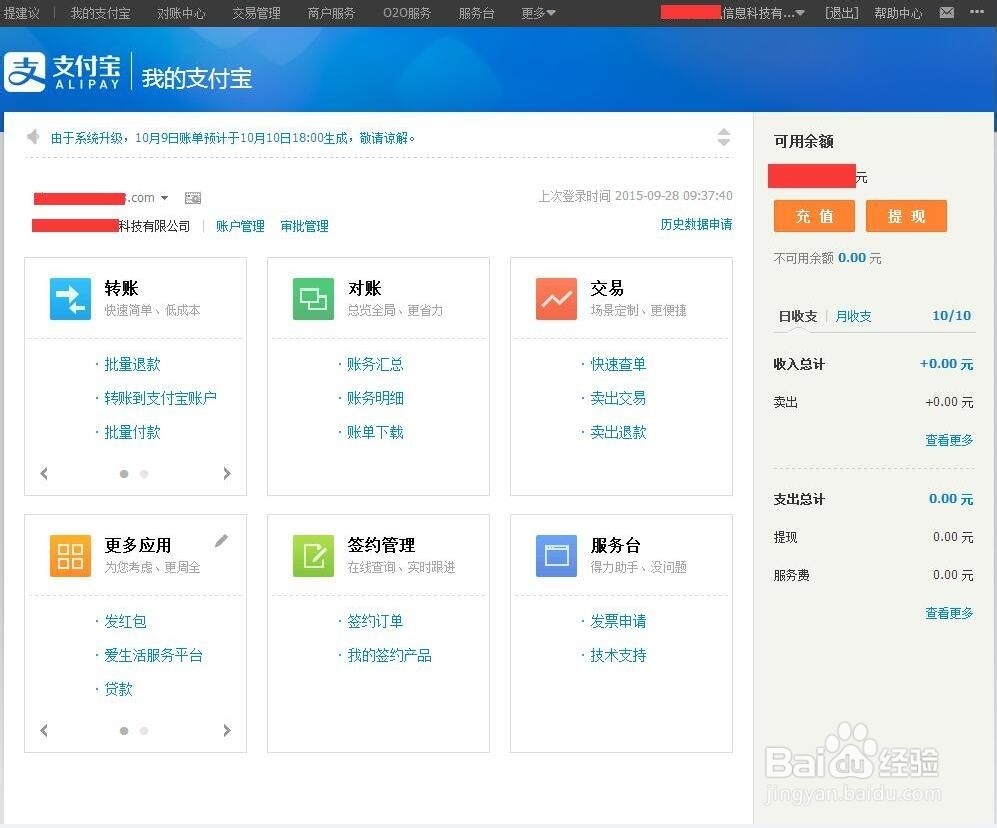Open the 快速查单 link
997x828 pixels.
(618, 364)
